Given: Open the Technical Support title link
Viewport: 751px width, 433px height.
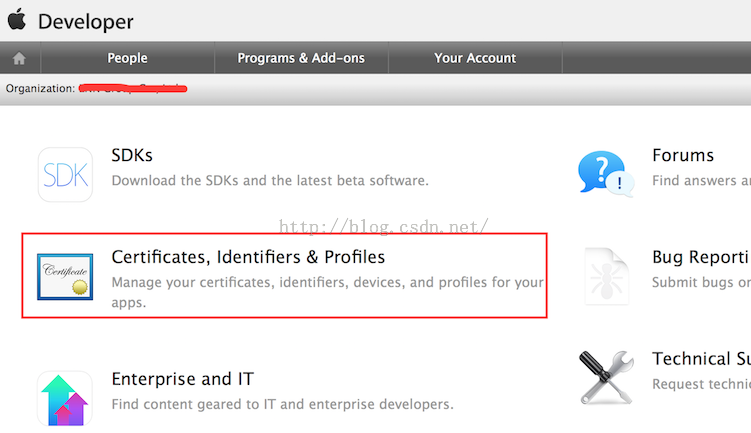Looking at the screenshot, I should [700, 358].
